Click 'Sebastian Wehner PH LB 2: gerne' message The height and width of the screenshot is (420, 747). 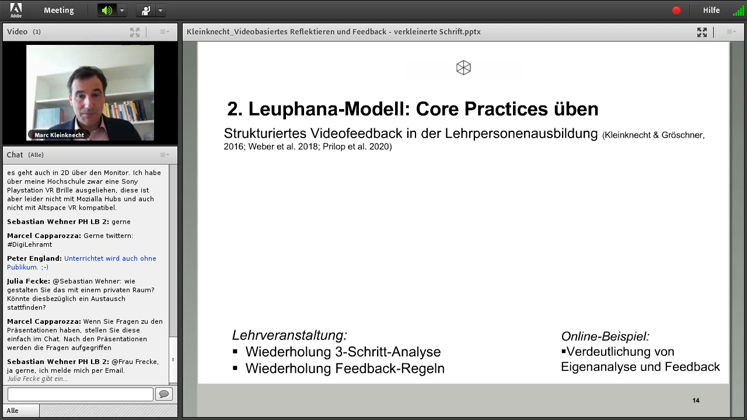point(69,221)
